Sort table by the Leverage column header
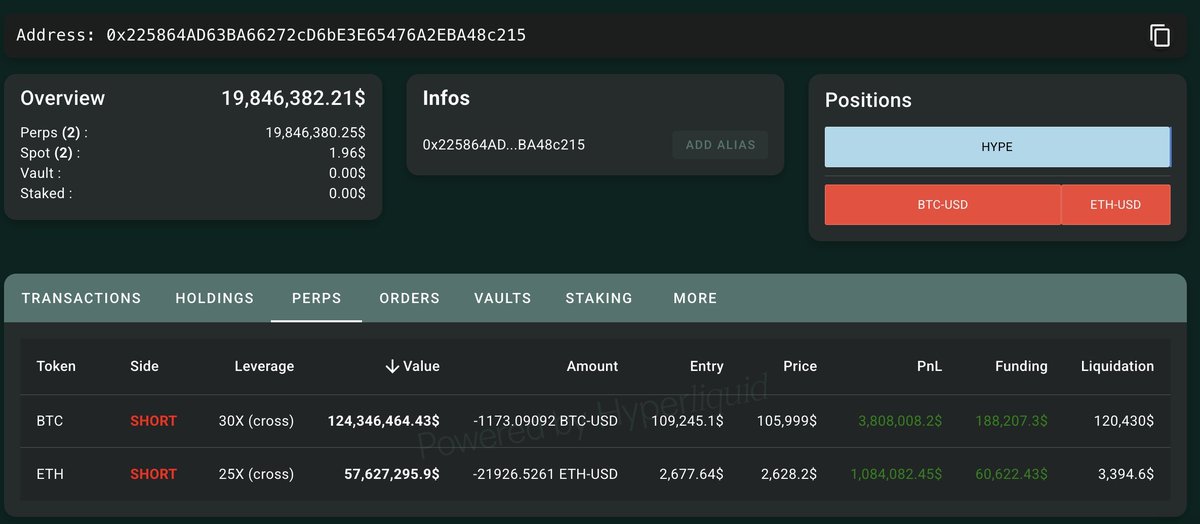Viewport: 1200px width, 524px height. (x=264, y=366)
